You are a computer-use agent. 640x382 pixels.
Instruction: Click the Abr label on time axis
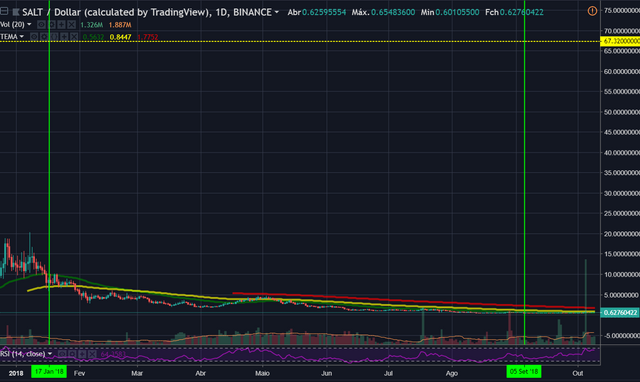pos(200,373)
